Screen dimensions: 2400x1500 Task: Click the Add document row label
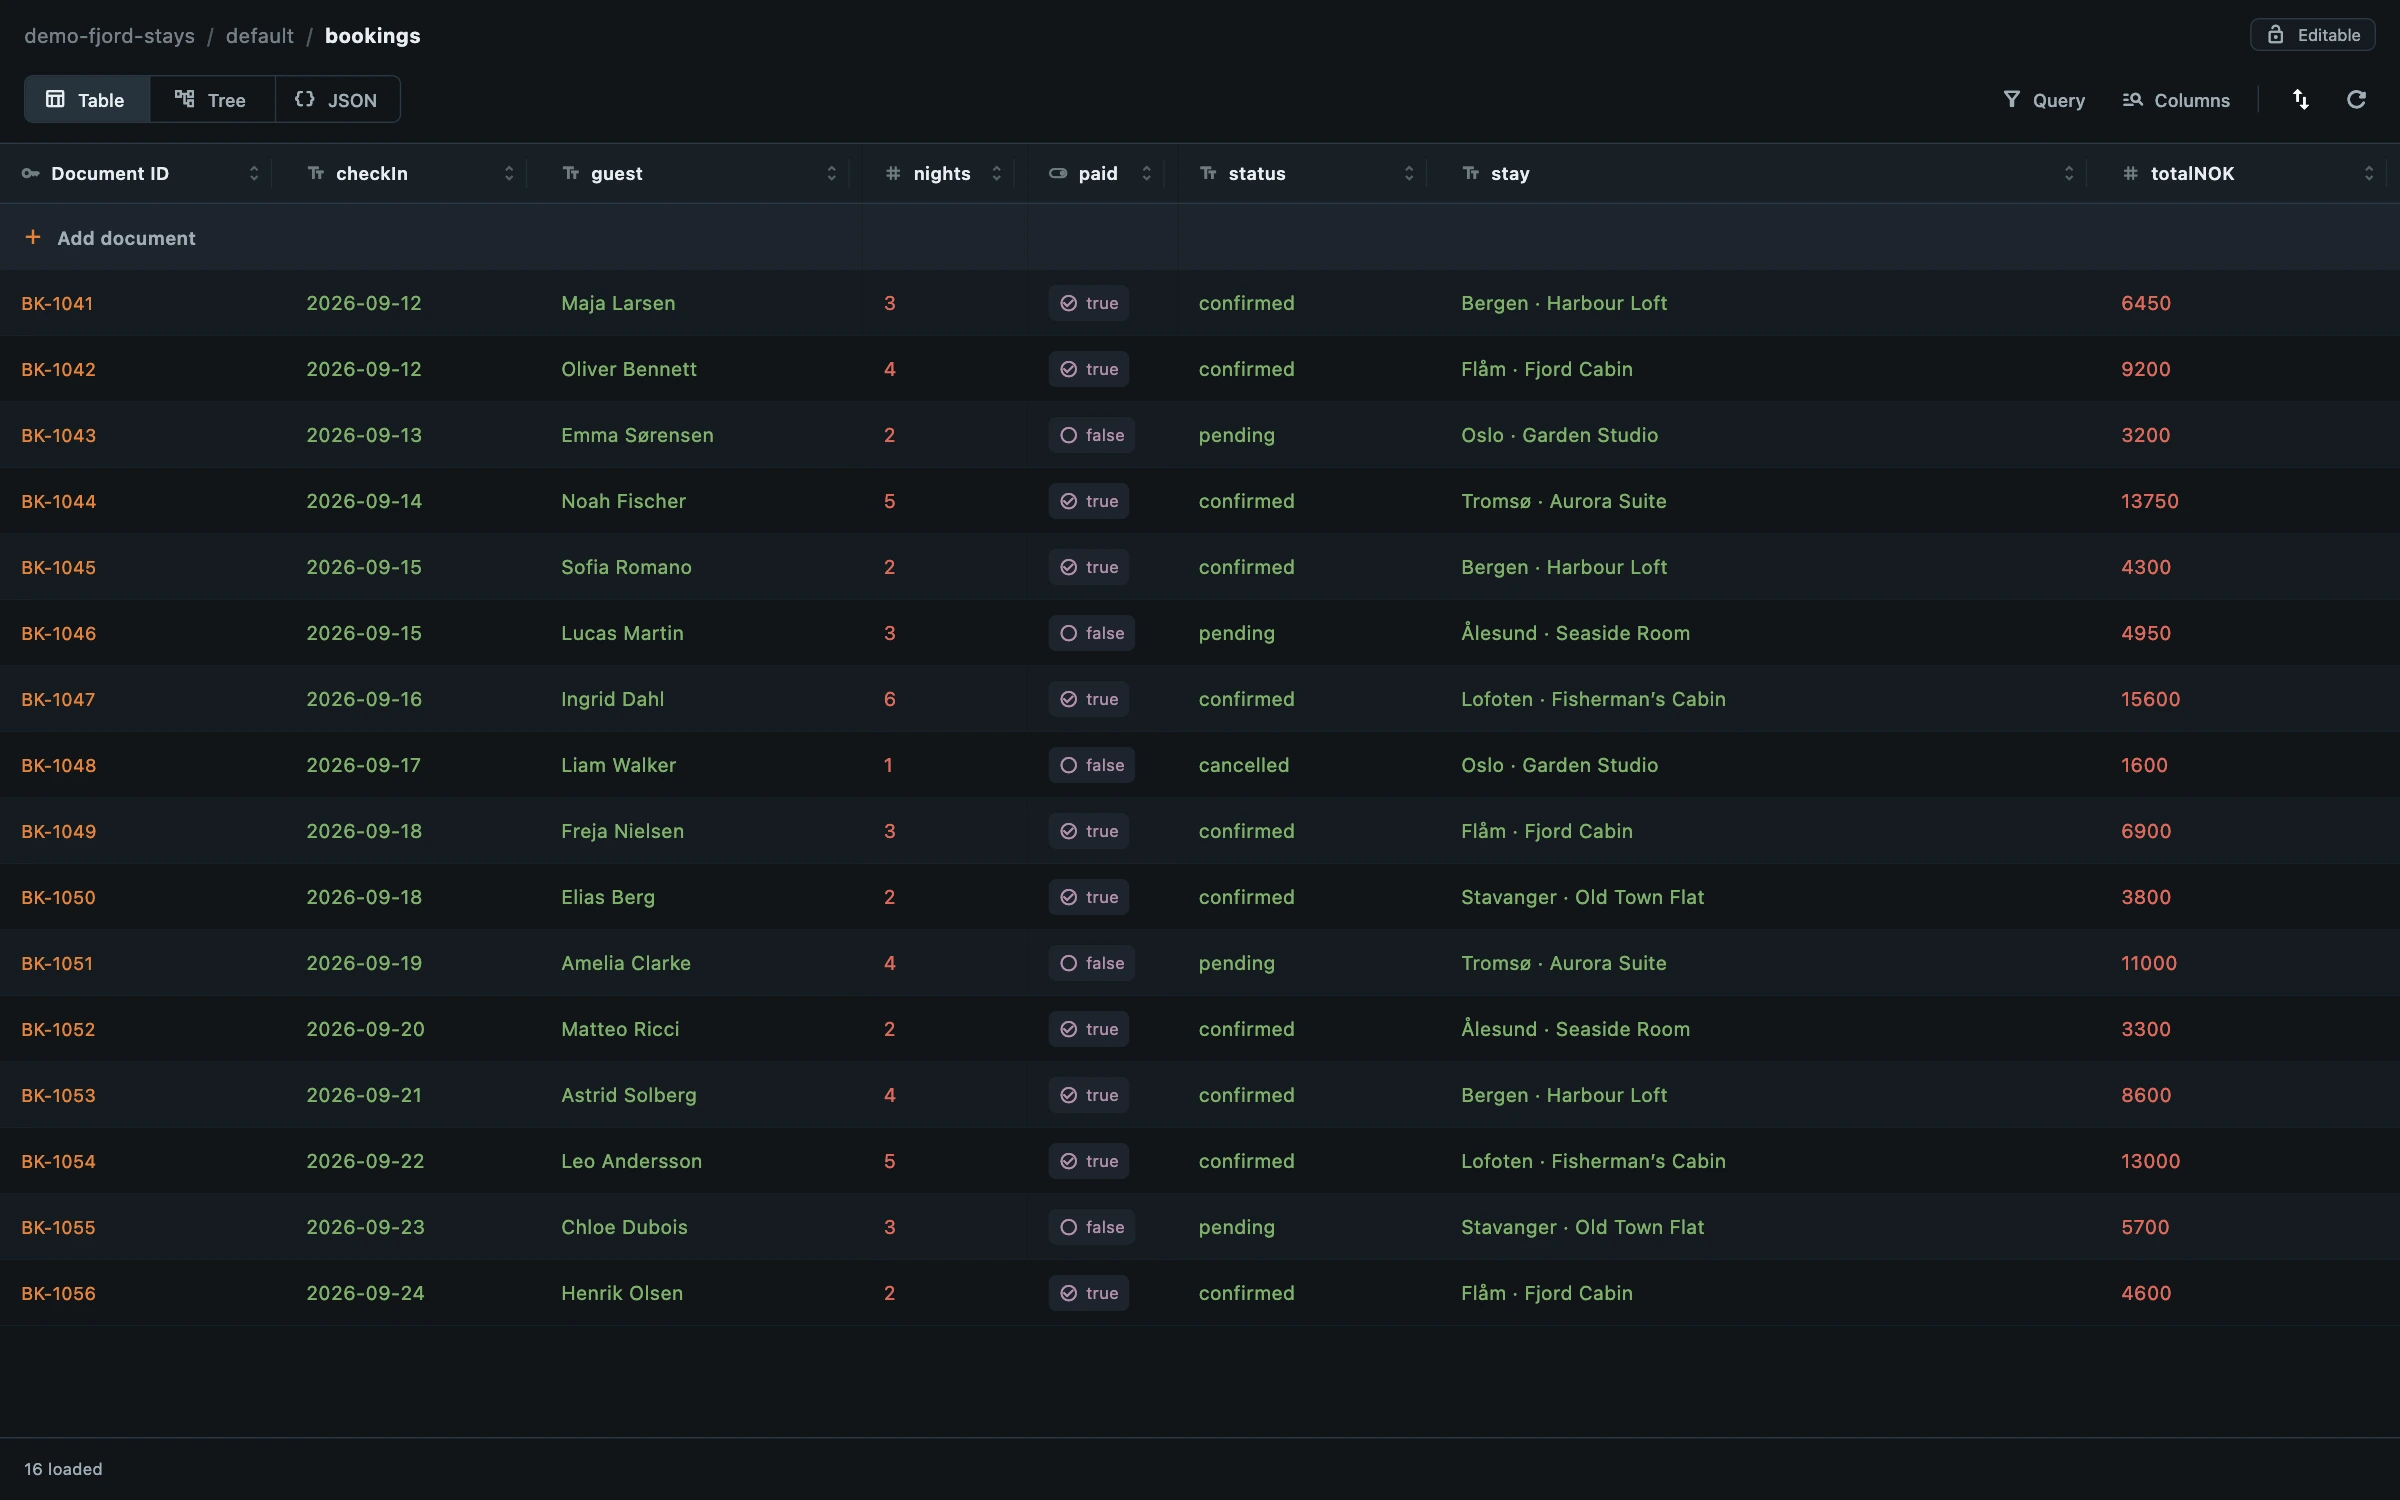click(x=126, y=238)
